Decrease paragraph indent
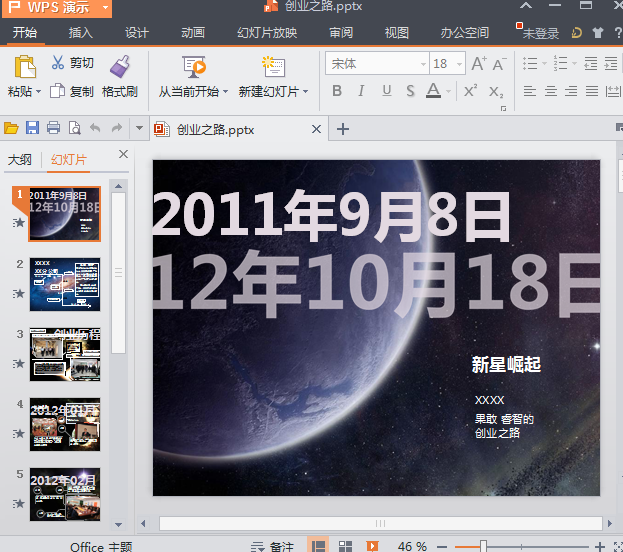Screen dimensions: 623x552 [590, 64]
